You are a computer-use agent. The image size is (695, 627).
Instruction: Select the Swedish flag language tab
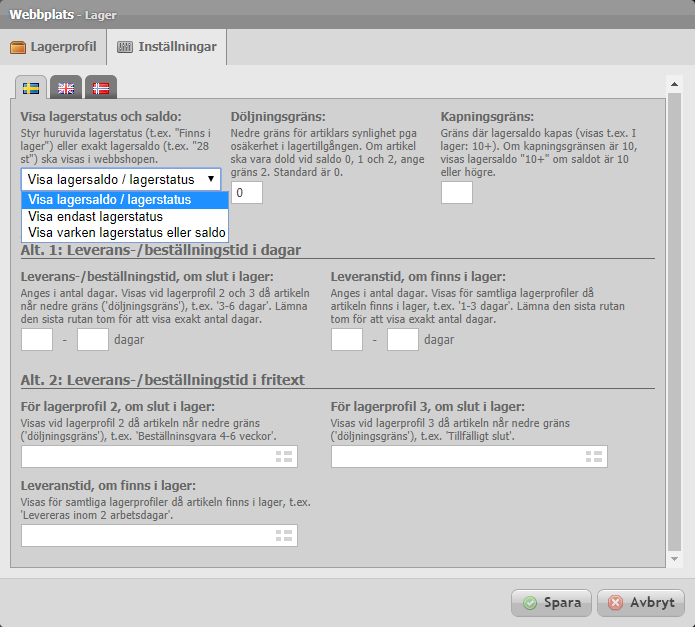point(31,88)
